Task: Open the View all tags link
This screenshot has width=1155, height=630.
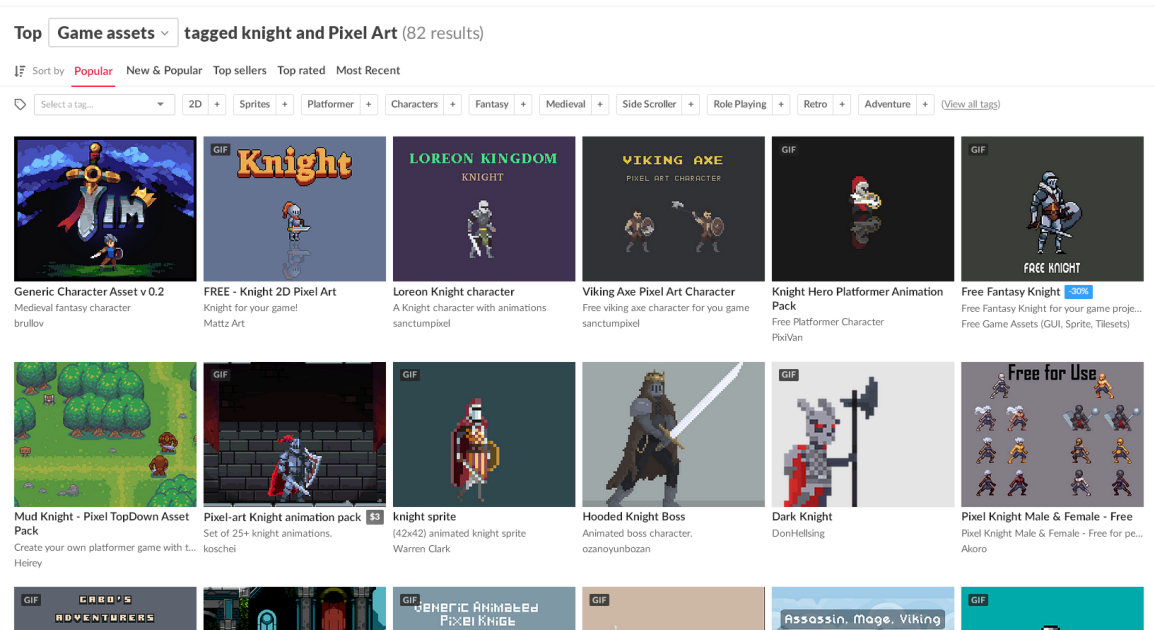Action: (971, 105)
